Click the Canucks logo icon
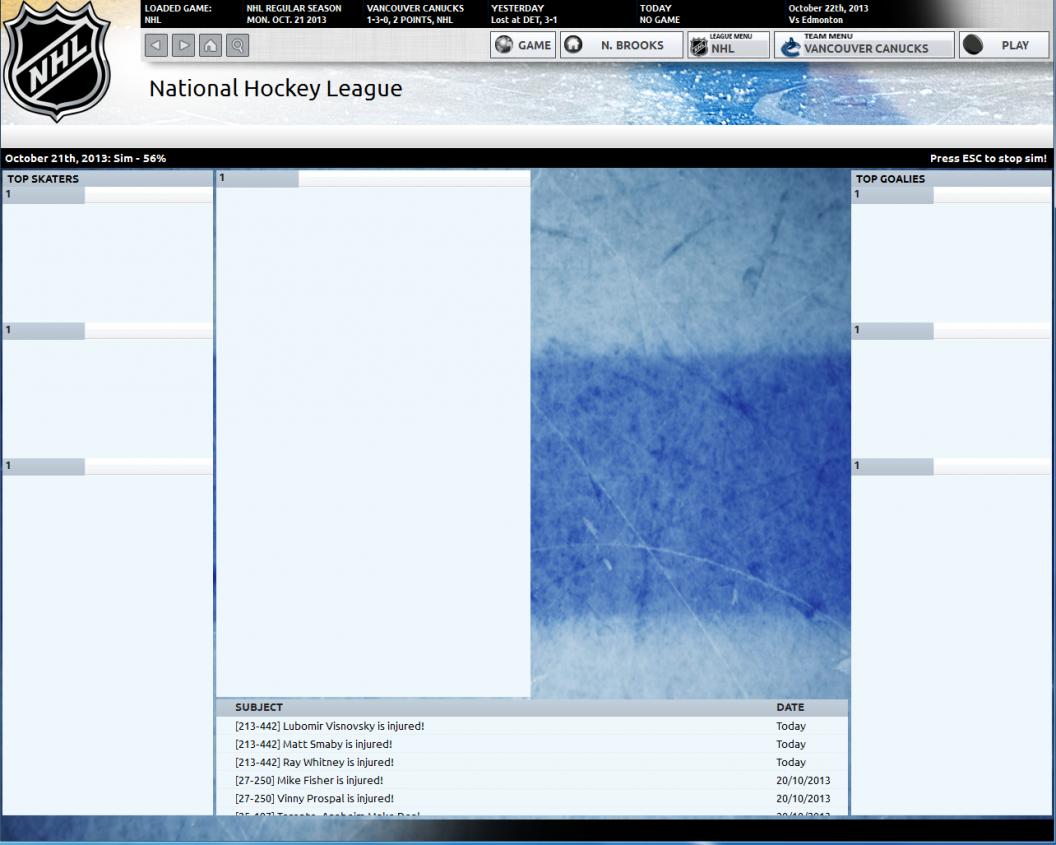1056x845 pixels. click(790, 46)
